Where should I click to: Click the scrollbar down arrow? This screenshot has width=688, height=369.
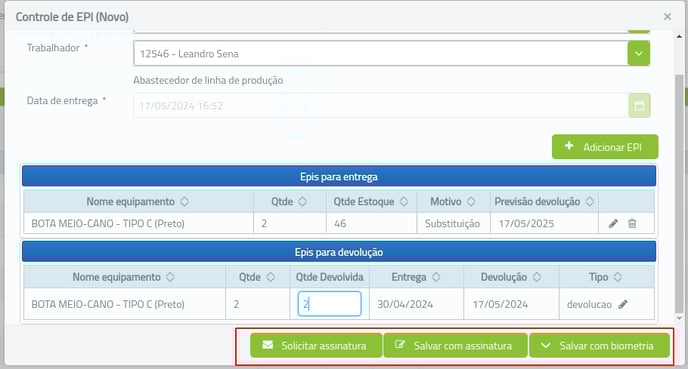[x=679, y=318]
